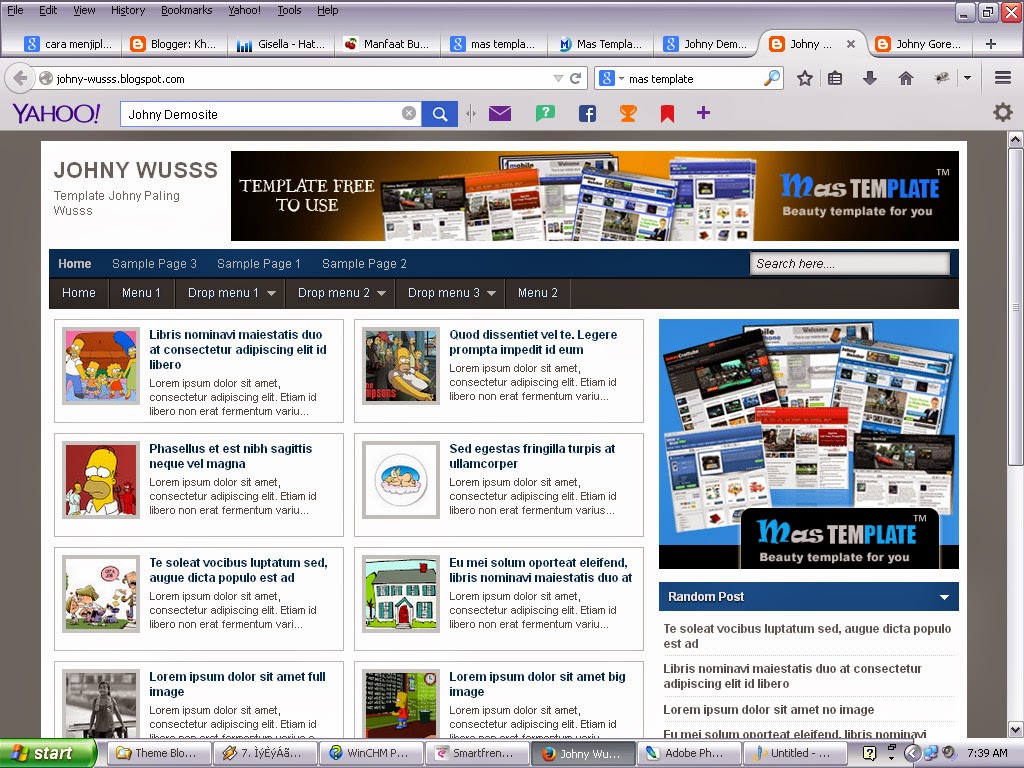Open Sample Page 1 link
The width and height of the screenshot is (1024, 768).
tap(259, 264)
